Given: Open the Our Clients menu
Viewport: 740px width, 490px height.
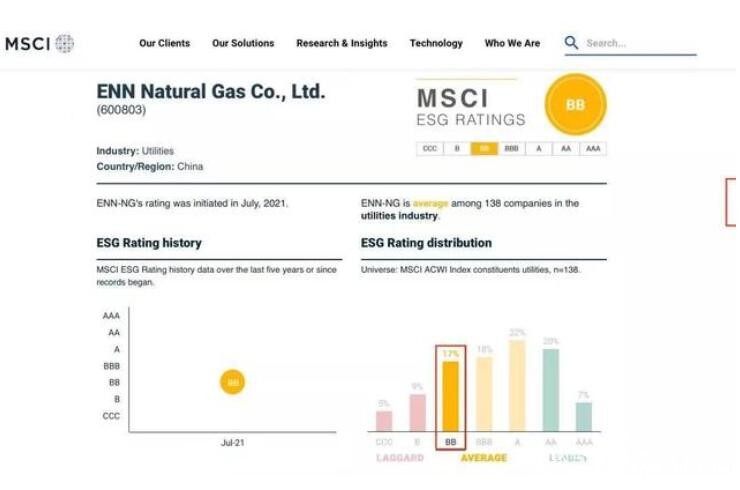Looking at the screenshot, I should click(164, 43).
